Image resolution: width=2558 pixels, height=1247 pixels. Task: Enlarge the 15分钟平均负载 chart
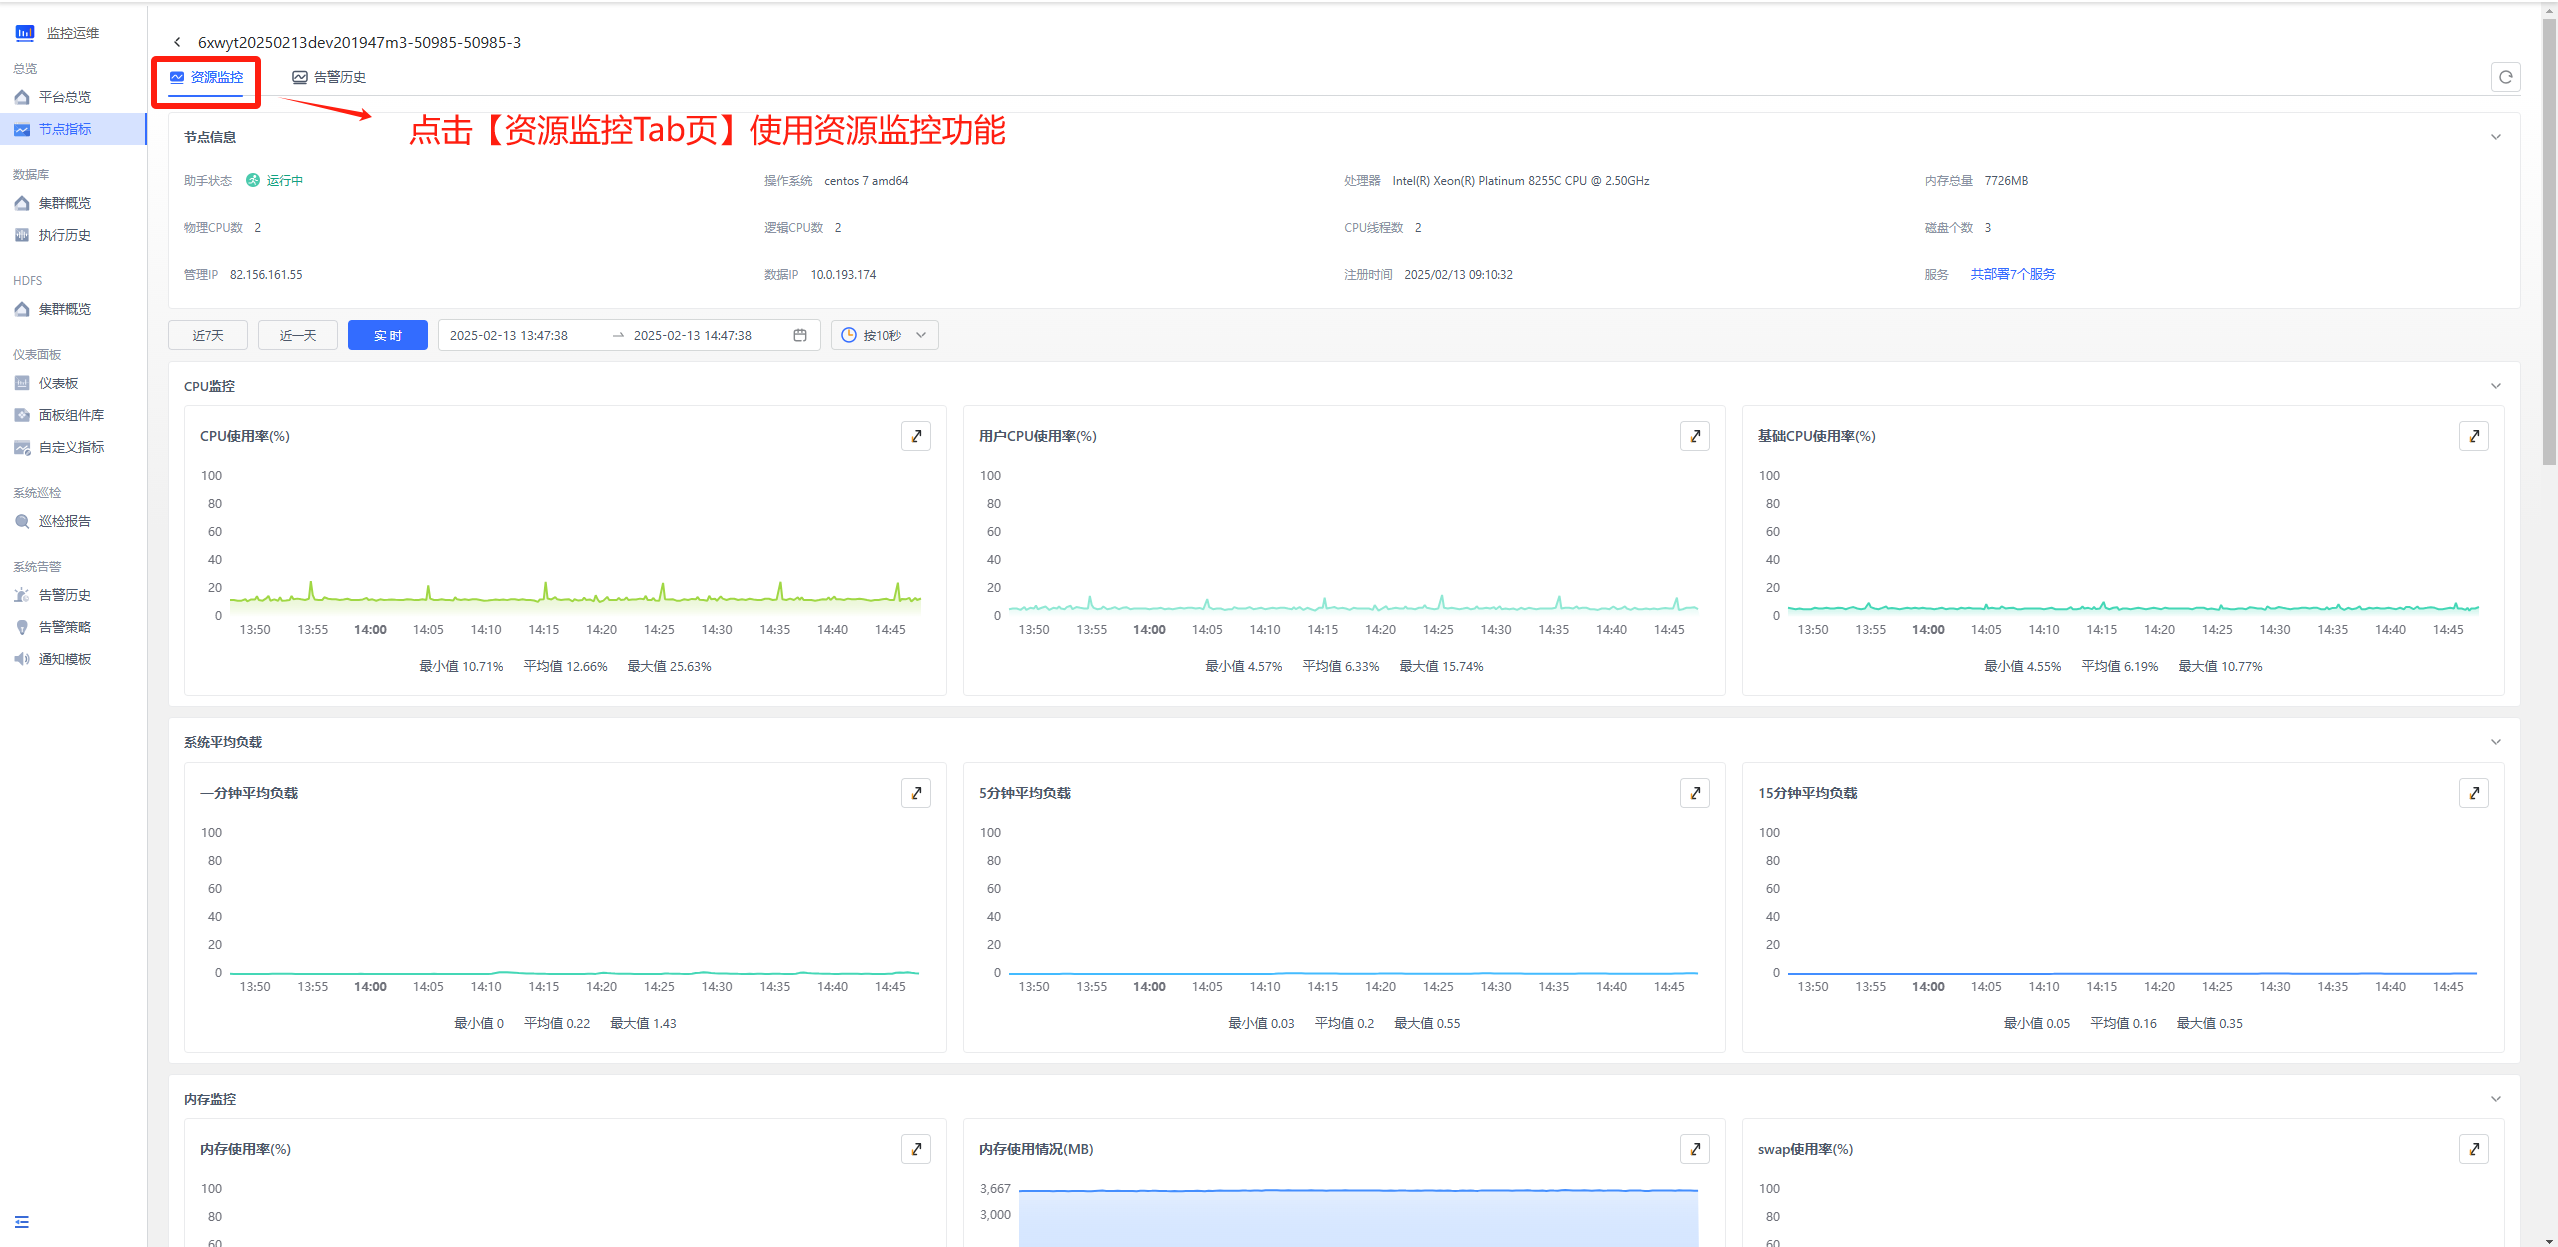2474,793
